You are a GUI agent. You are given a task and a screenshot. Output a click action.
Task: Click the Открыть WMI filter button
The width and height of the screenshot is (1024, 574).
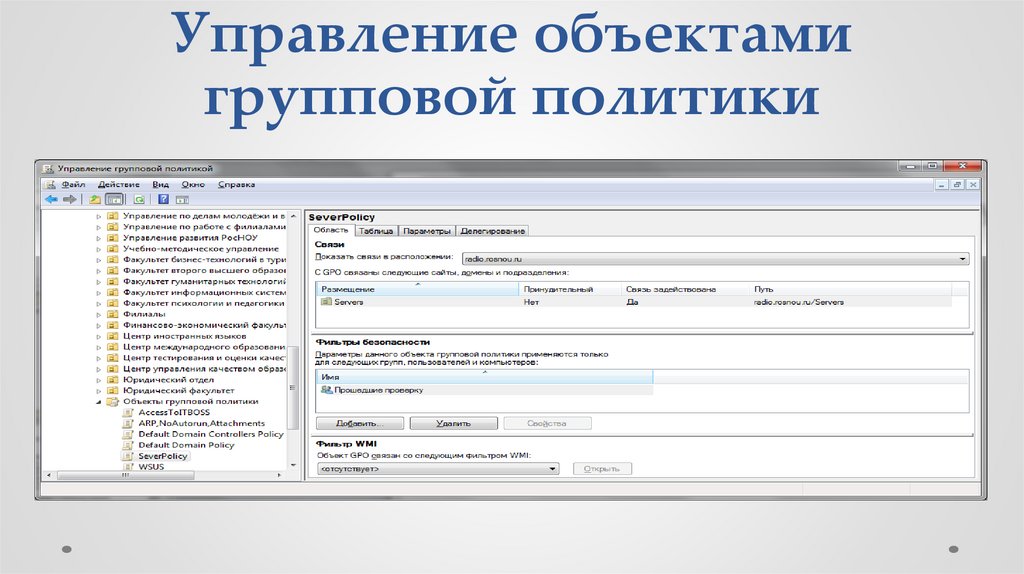[x=602, y=469]
